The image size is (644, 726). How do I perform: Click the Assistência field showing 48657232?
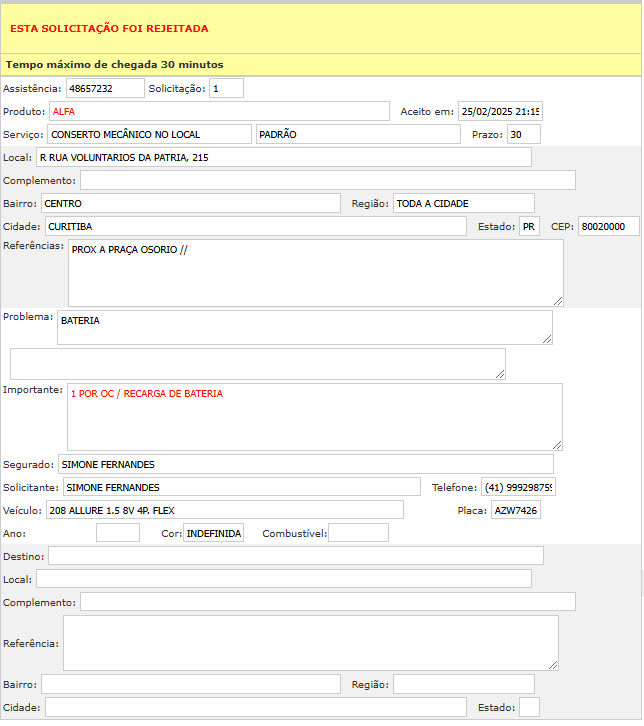pyautogui.click(x=105, y=88)
